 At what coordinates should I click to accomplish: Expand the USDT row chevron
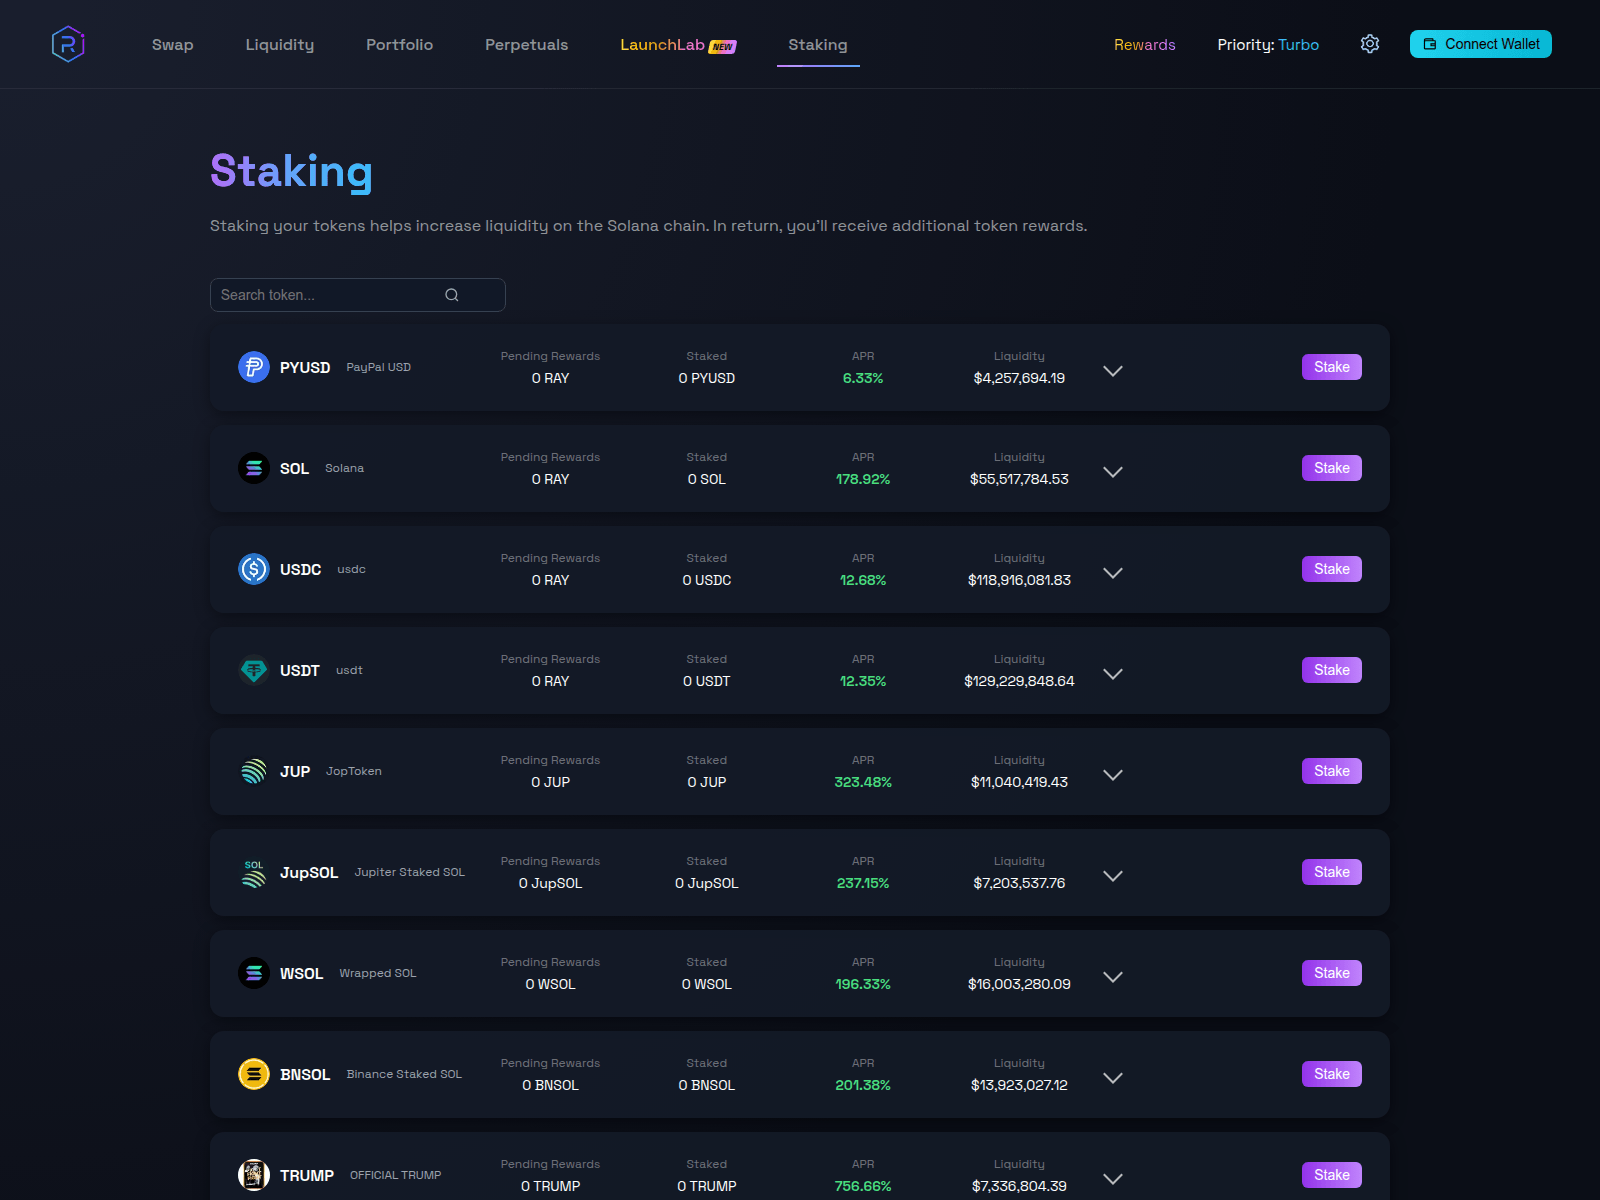pos(1113,674)
